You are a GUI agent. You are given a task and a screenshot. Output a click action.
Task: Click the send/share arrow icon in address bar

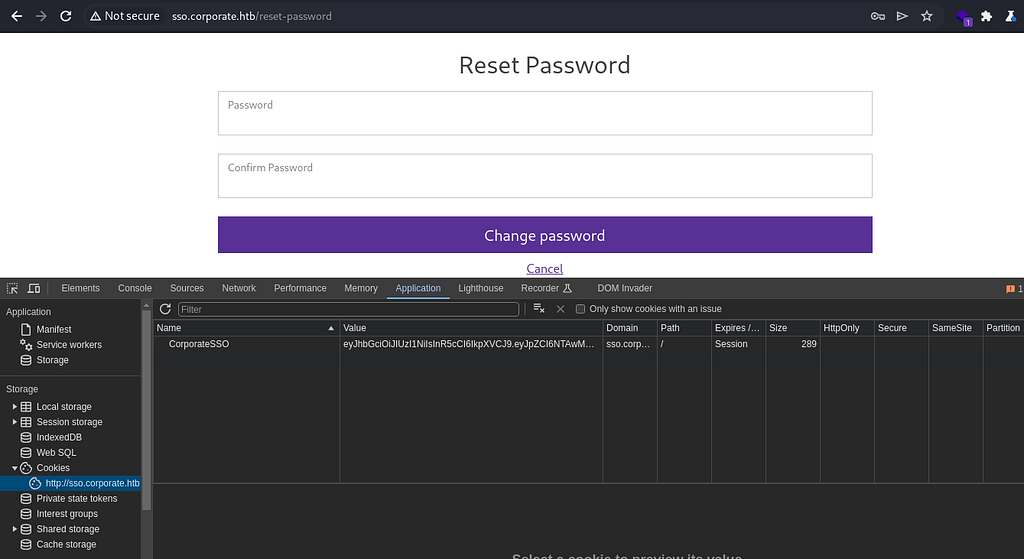[902, 16]
